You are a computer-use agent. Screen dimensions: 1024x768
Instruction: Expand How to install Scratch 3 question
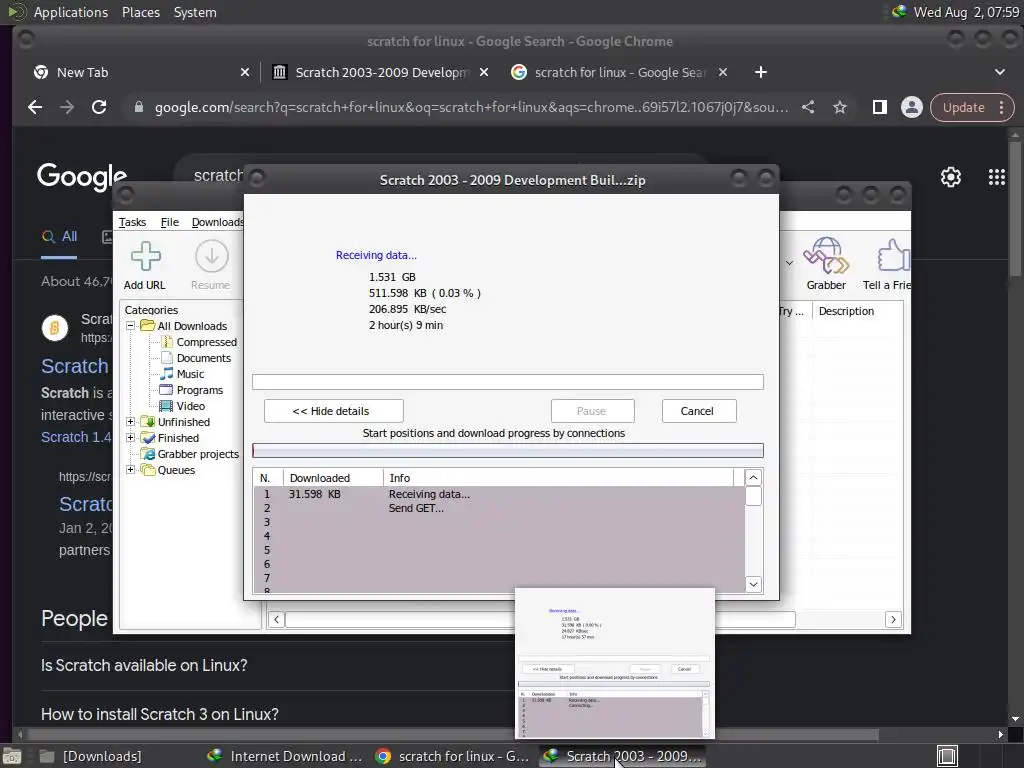pos(160,714)
